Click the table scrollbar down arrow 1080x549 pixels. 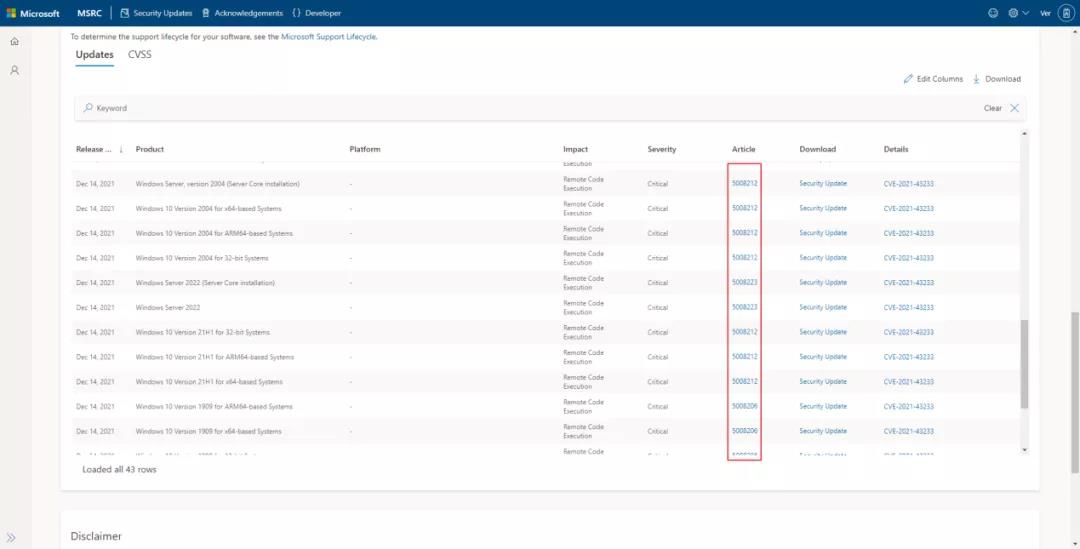tap(1024, 450)
